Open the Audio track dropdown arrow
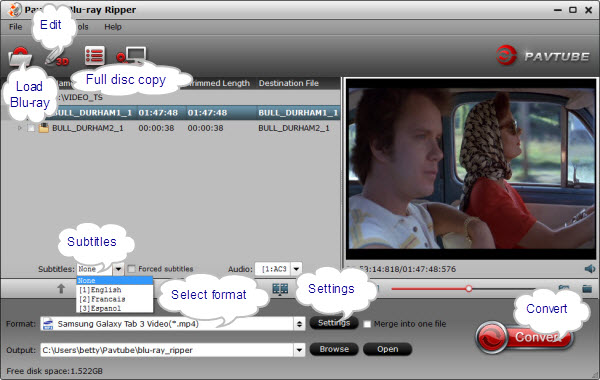The width and height of the screenshot is (600, 380). [x=296, y=269]
